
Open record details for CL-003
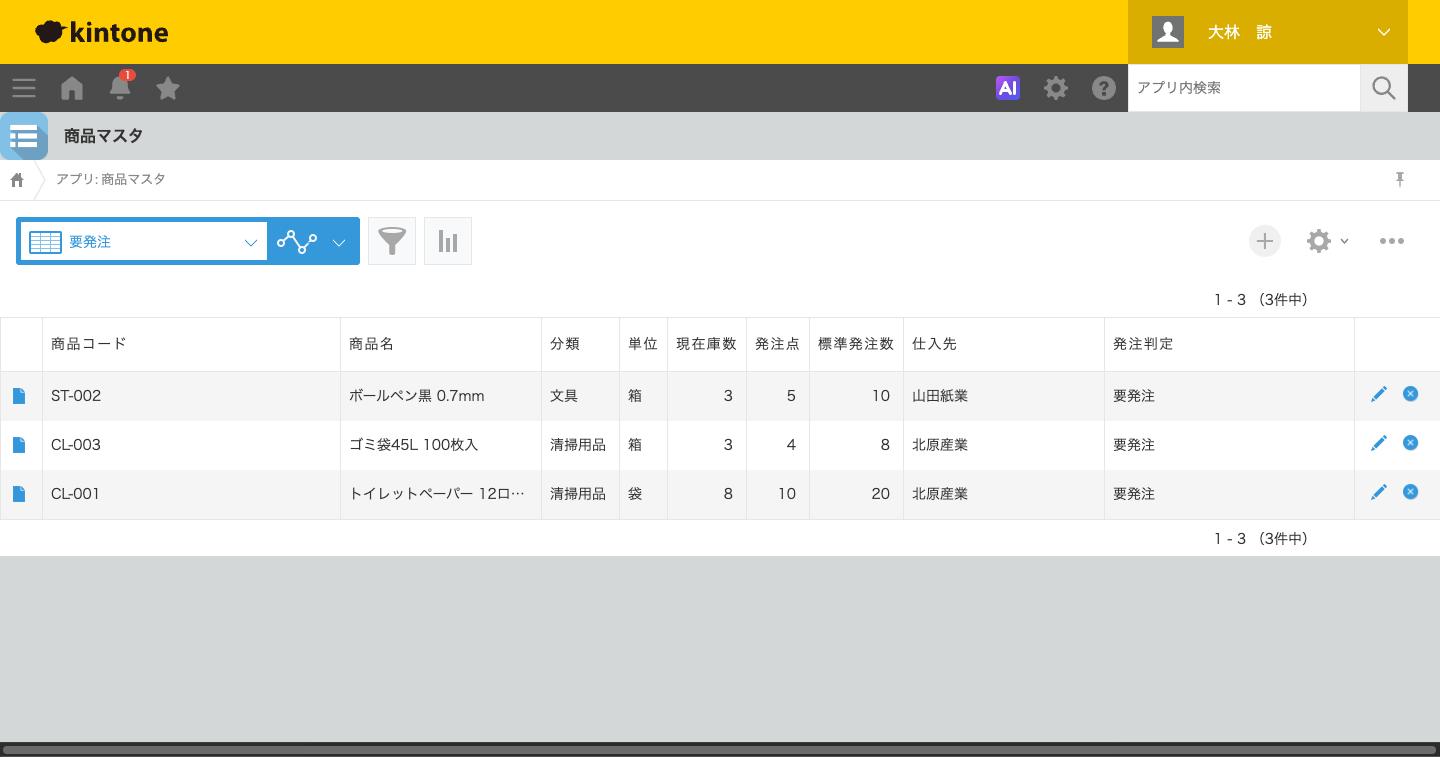(19, 445)
